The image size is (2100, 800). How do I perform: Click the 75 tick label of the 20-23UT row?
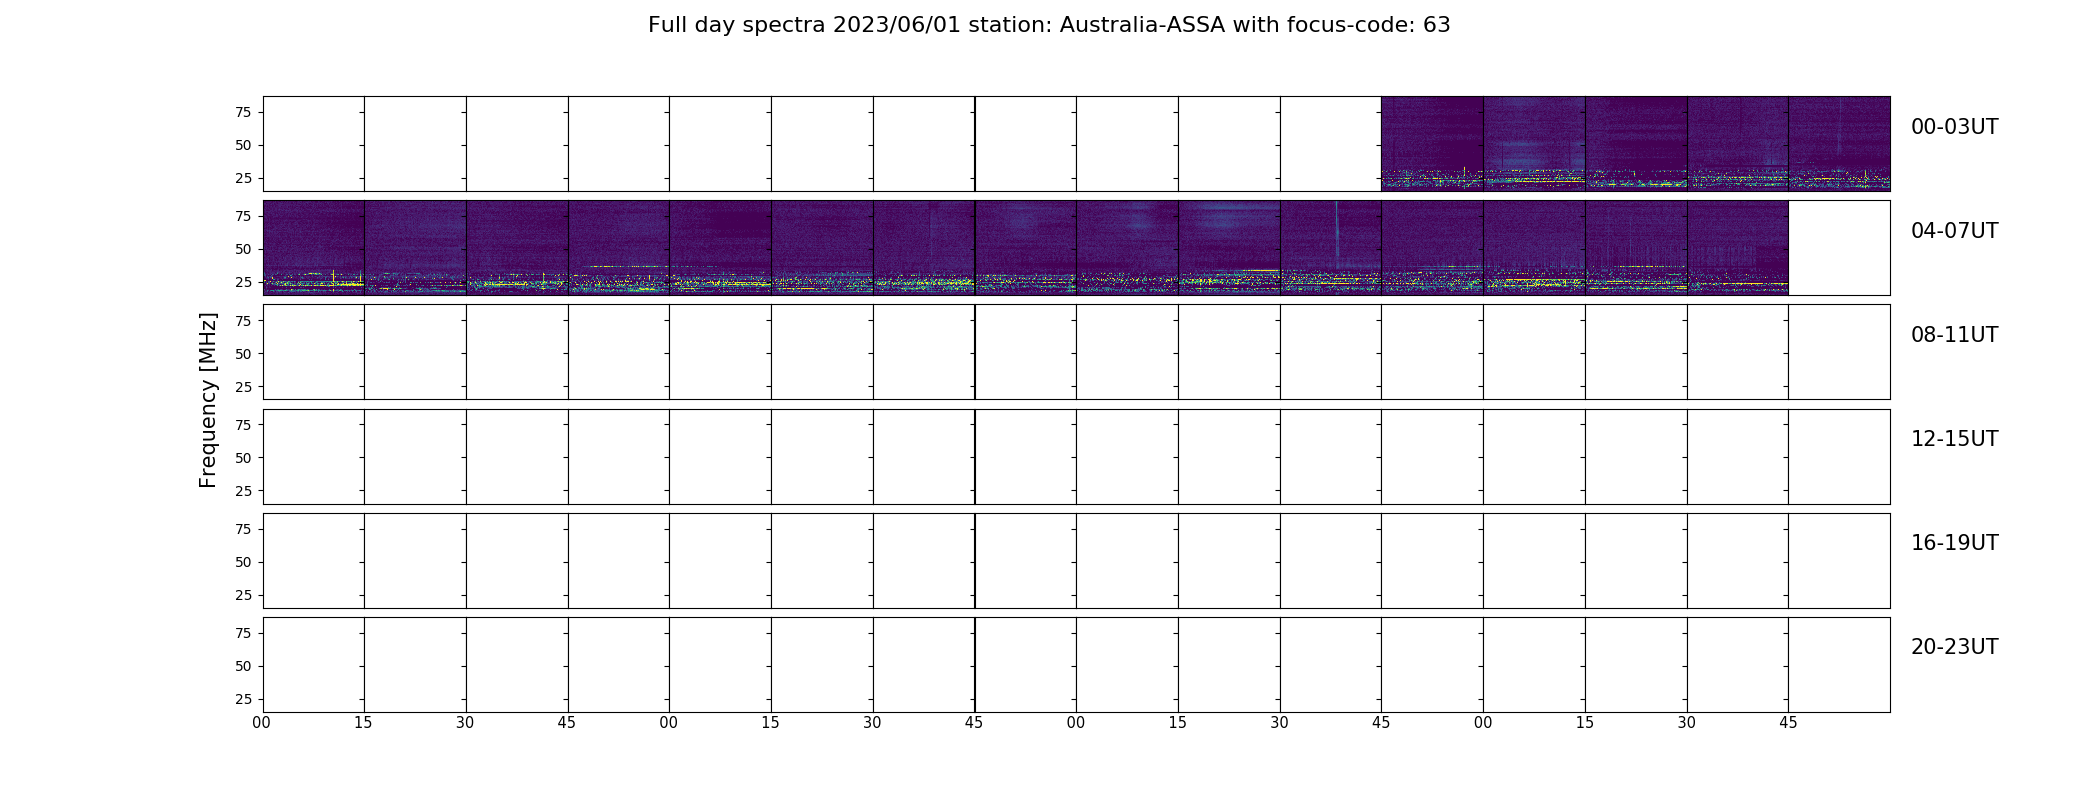click(x=243, y=633)
